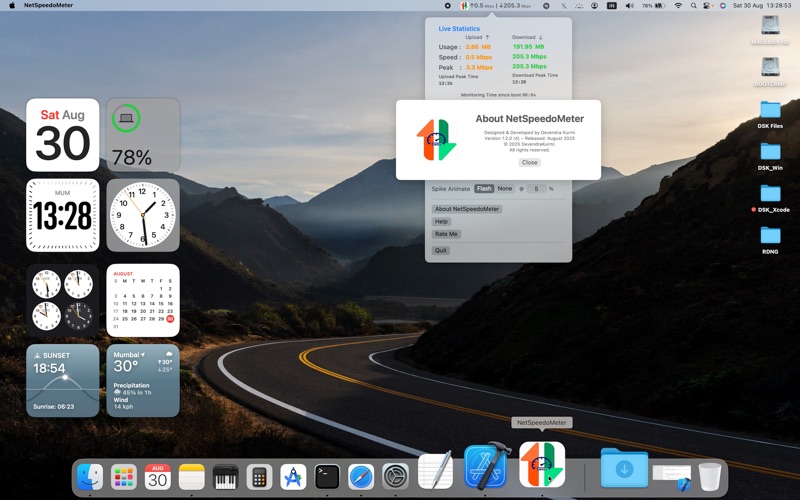Click upload speed value 0.5 Mbps
Screen dimensions: 800x500
(479, 57)
